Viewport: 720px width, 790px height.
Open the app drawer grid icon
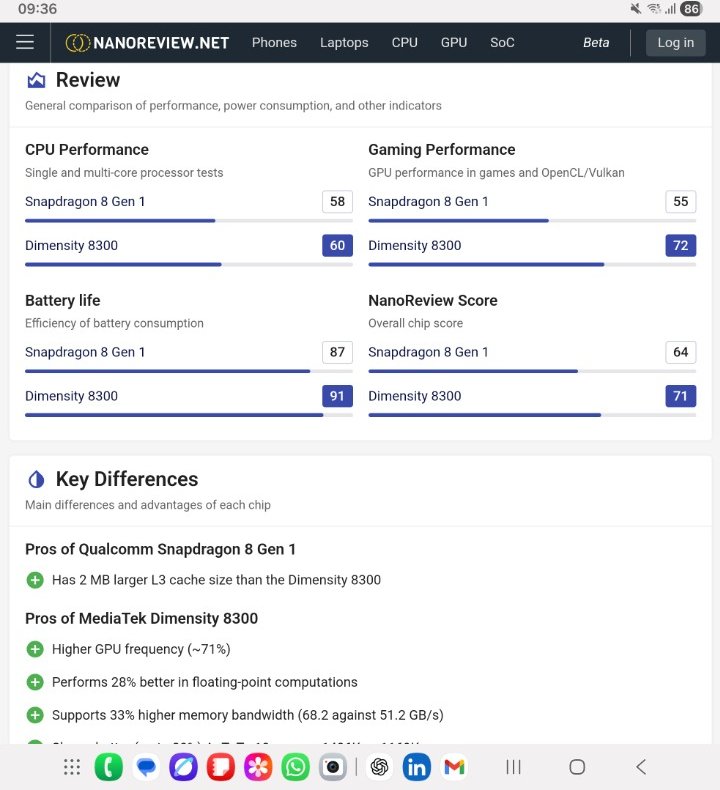tap(72, 767)
